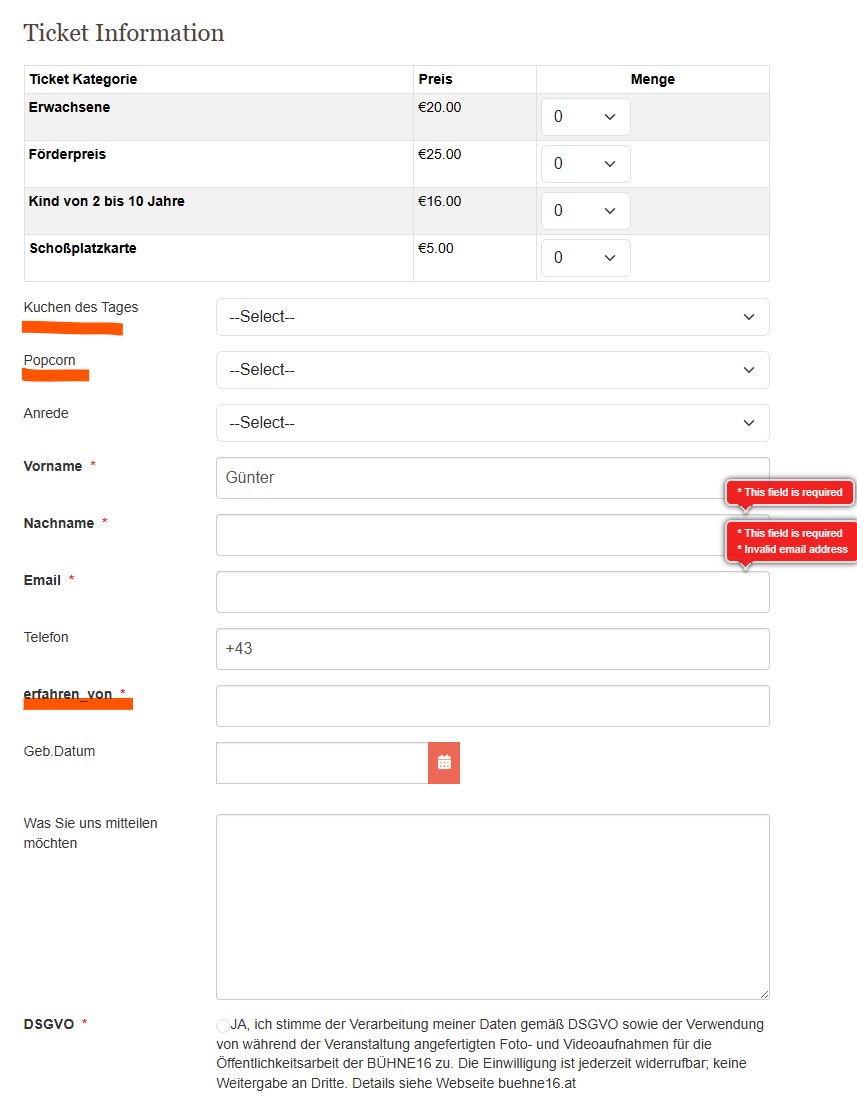The height and width of the screenshot is (1113, 857).
Task: Click the Geb.Datum date text box
Action: 322,763
